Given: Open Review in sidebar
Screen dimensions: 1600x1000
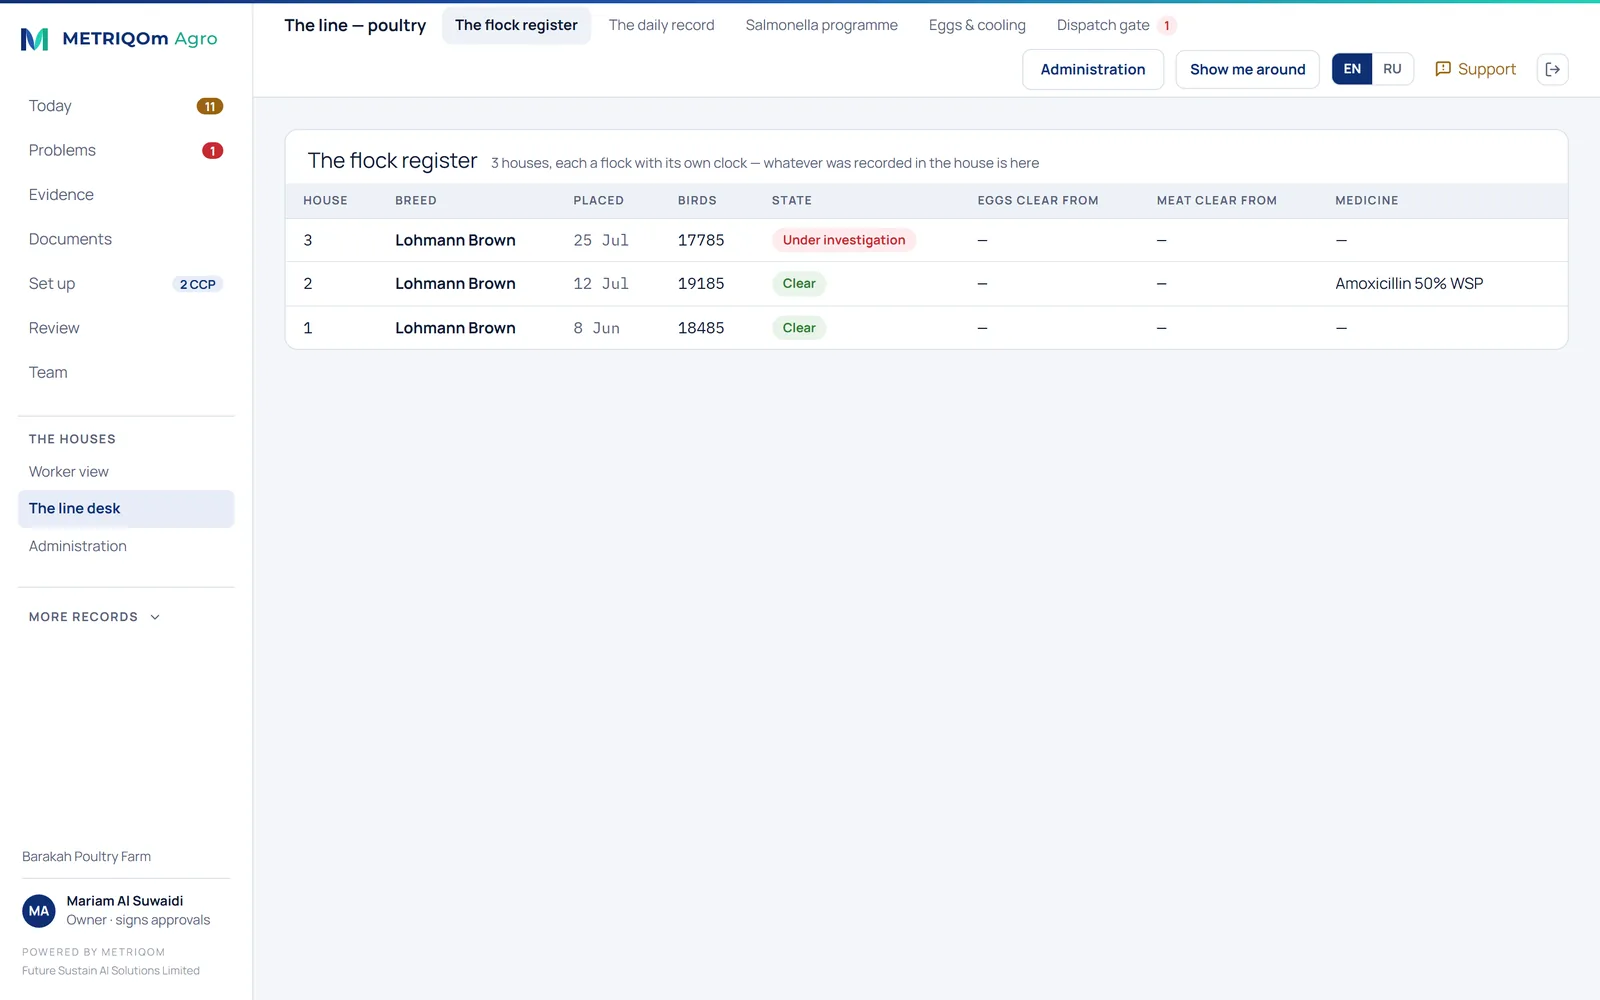Looking at the screenshot, I should click(126, 328).
